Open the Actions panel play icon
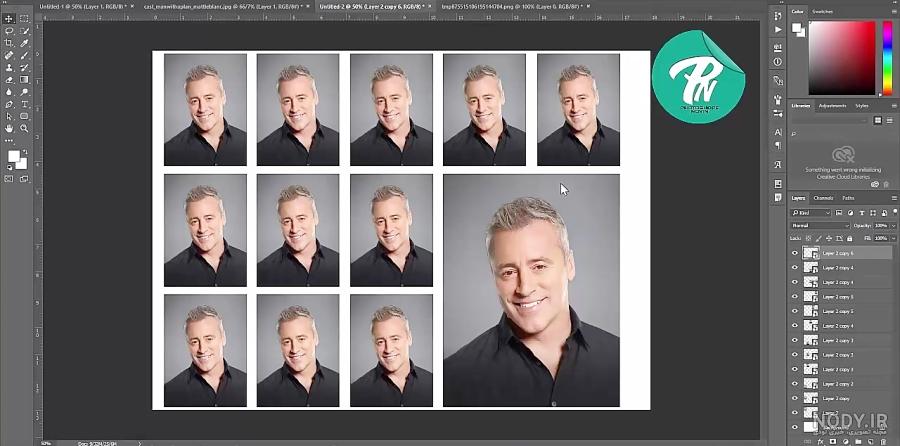 pos(778,29)
